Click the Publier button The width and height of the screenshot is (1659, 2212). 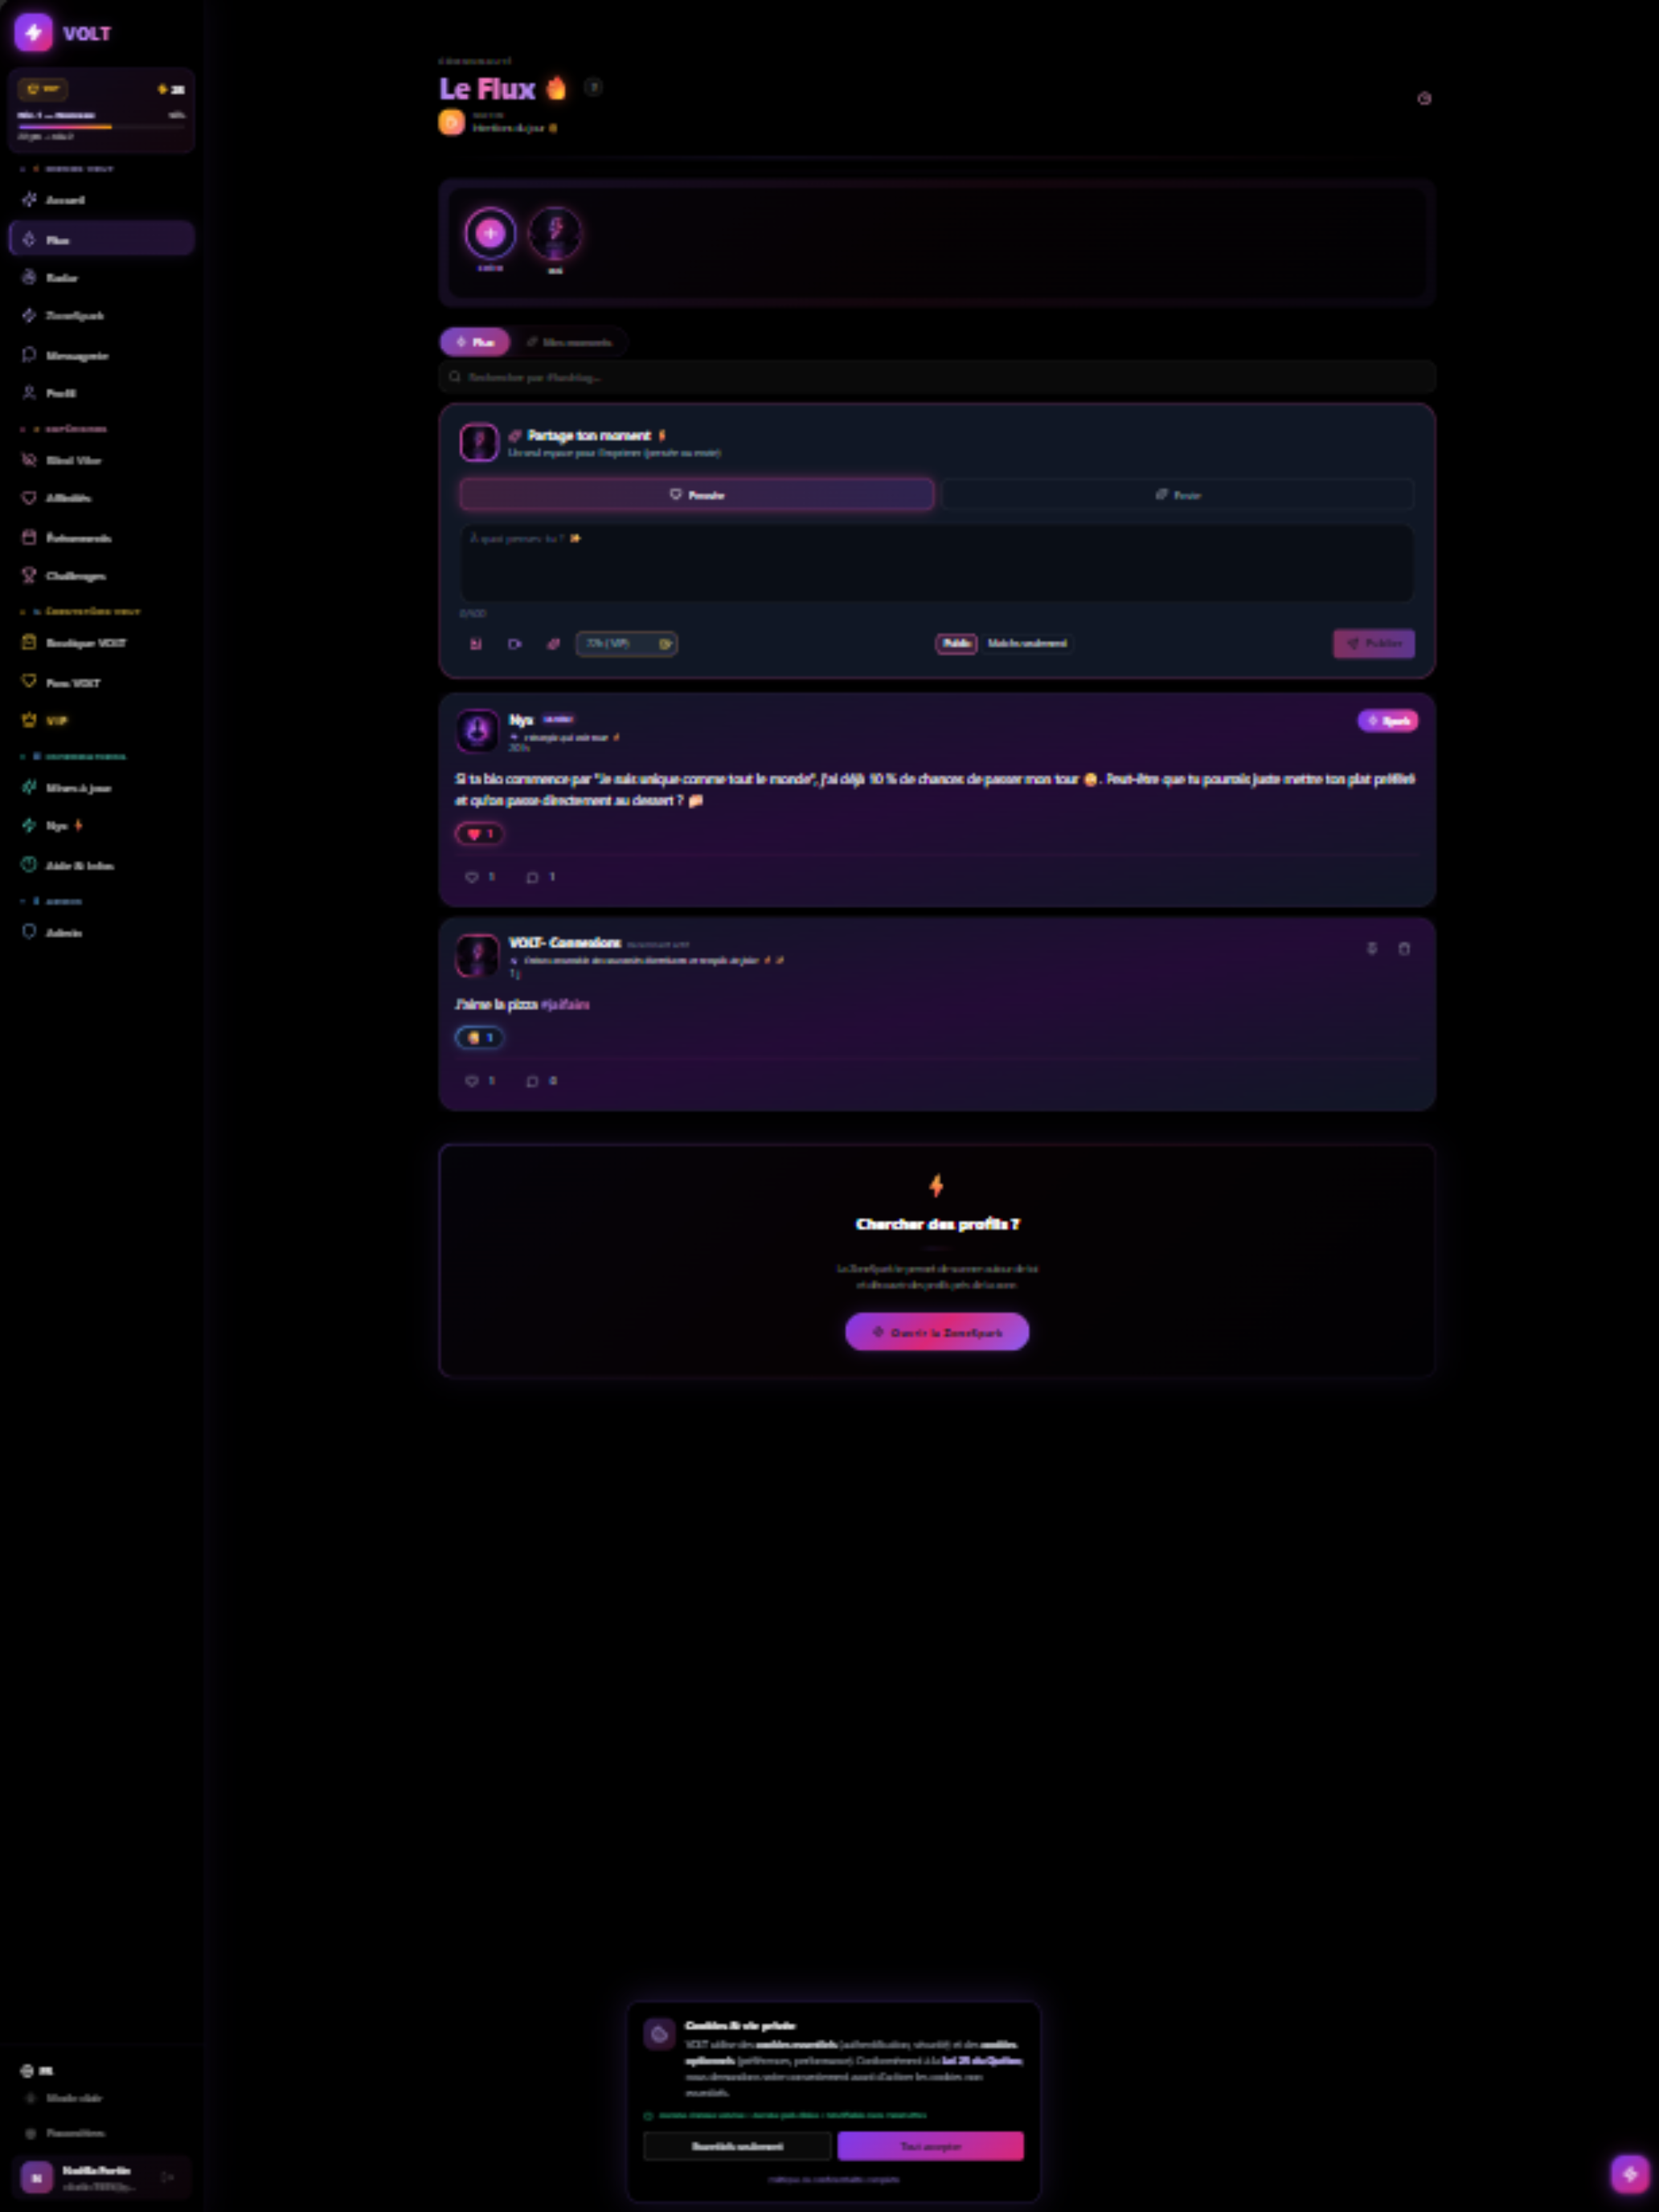(x=1374, y=644)
